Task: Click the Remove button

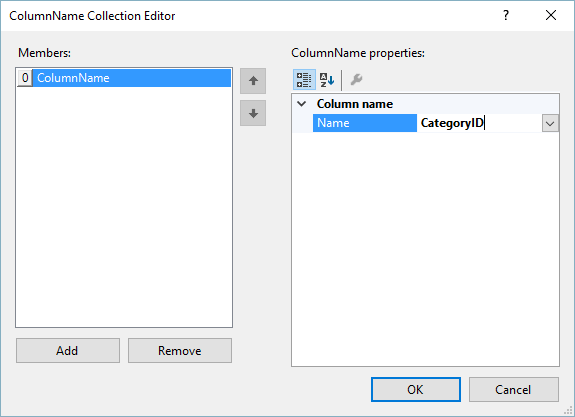Action: tap(180, 351)
